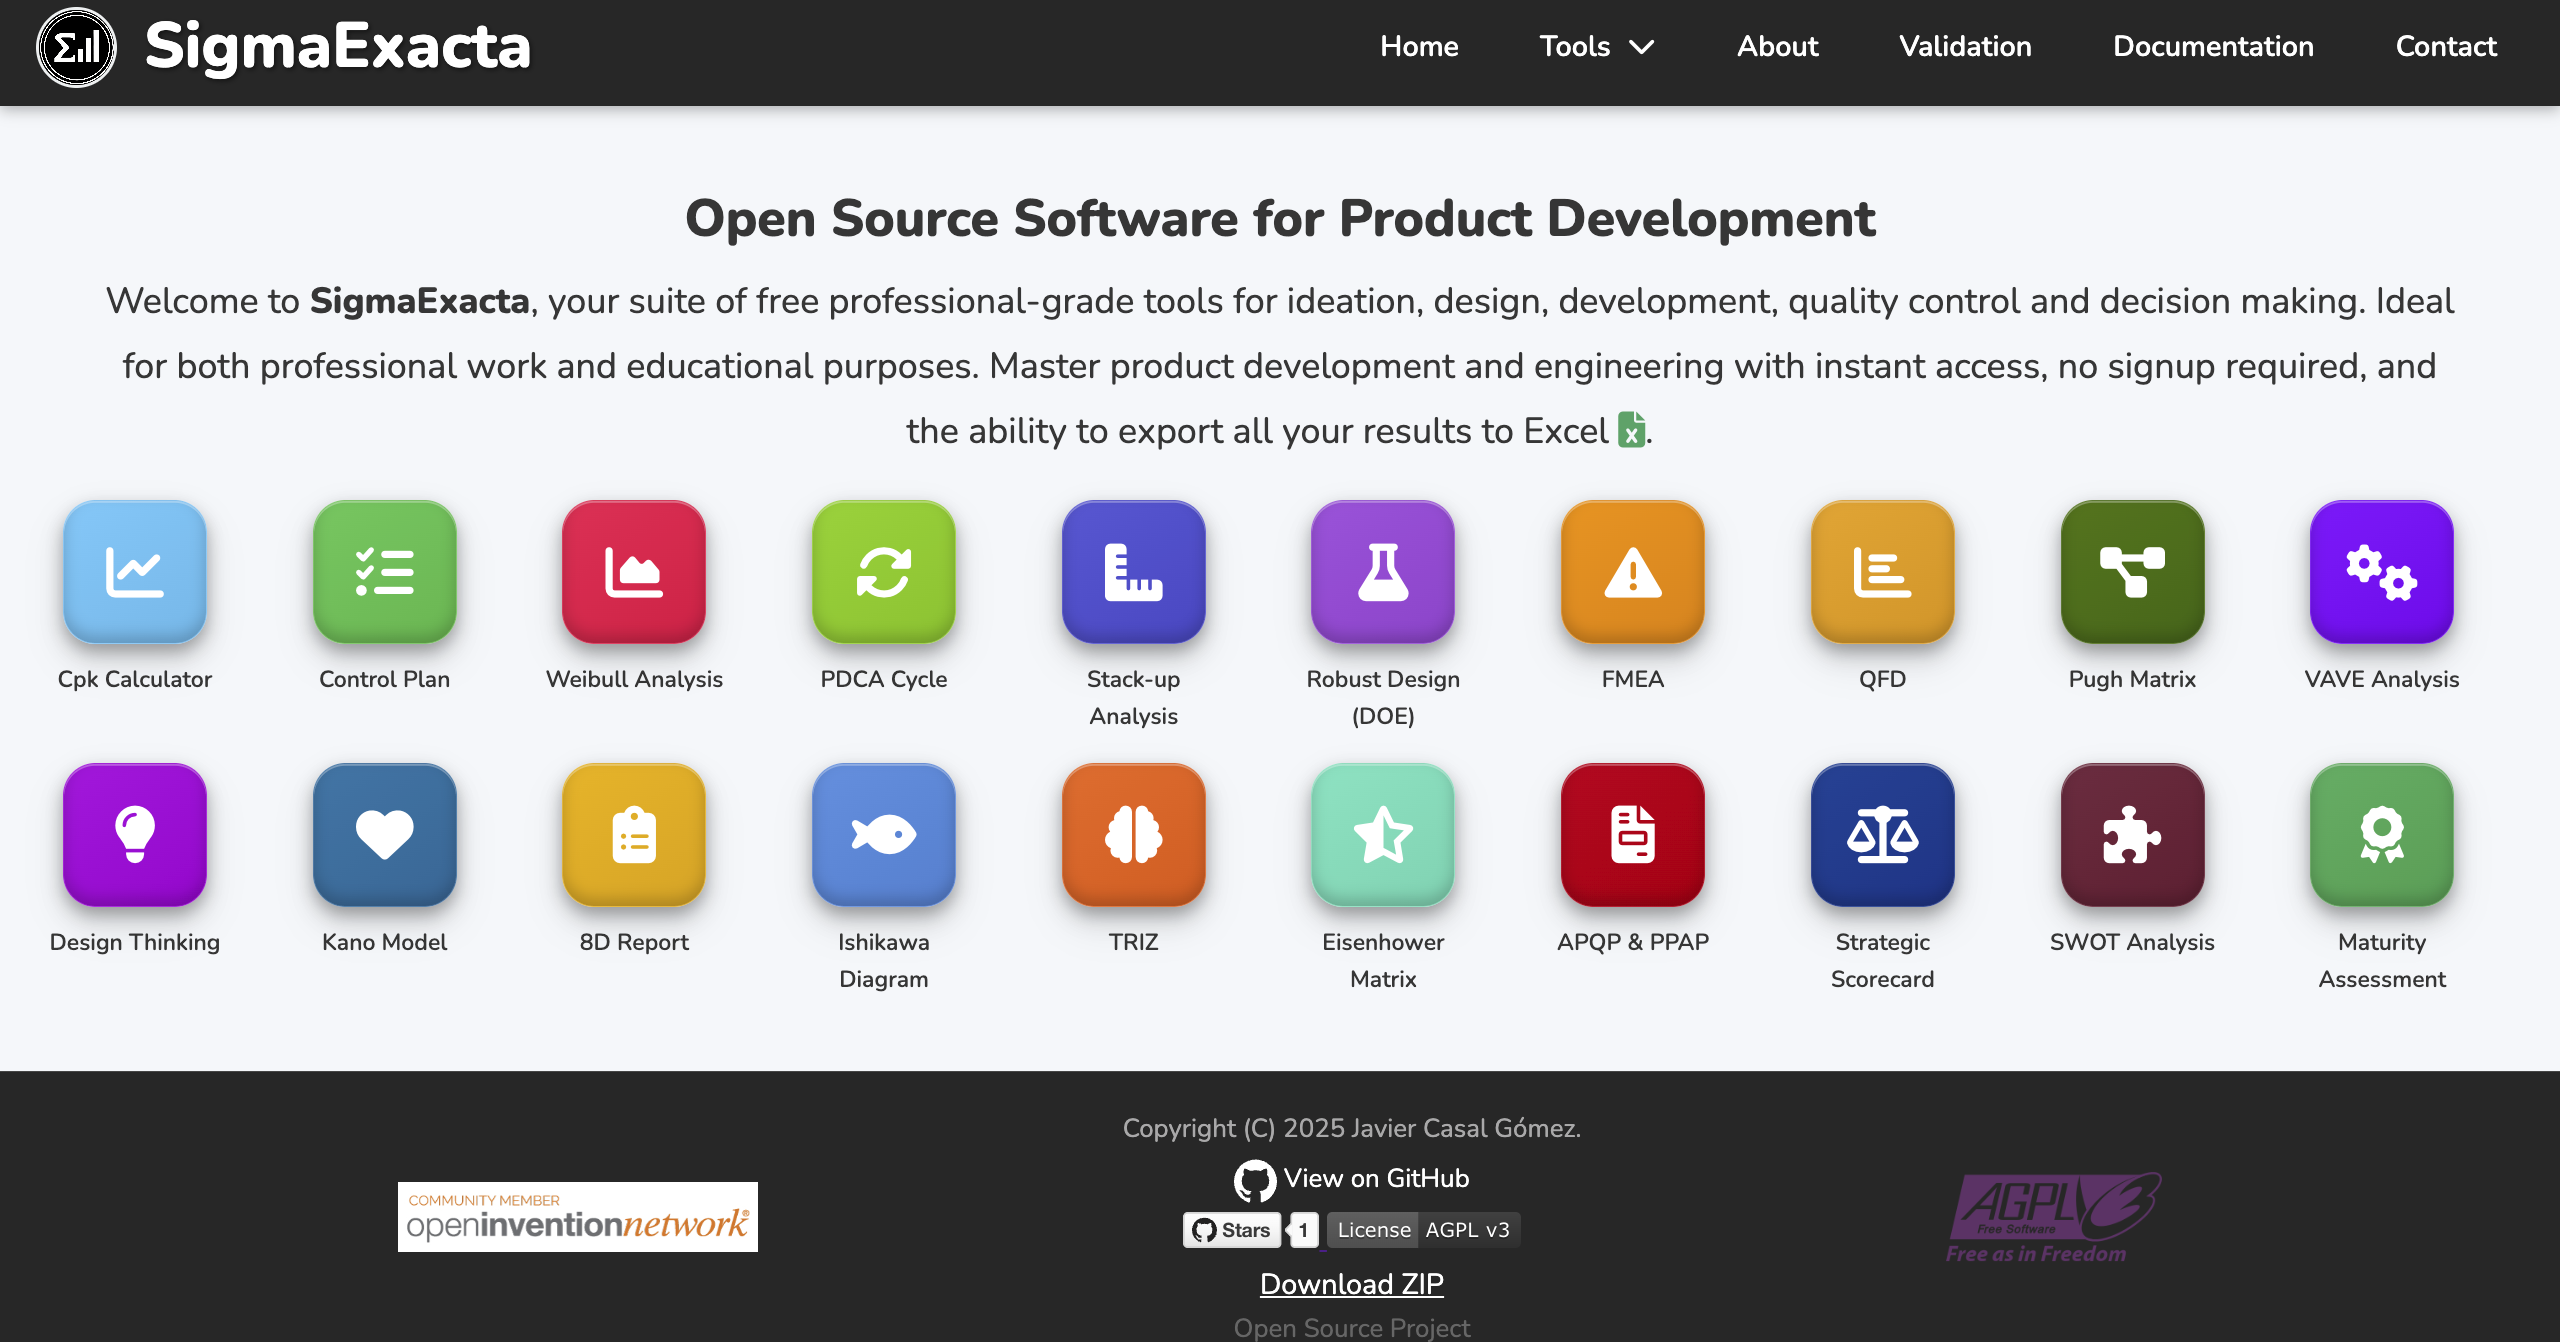Viewport: 2560px width, 1342px height.
Task: Select the FMEA warning triangle icon
Action: [x=1632, y=572]
